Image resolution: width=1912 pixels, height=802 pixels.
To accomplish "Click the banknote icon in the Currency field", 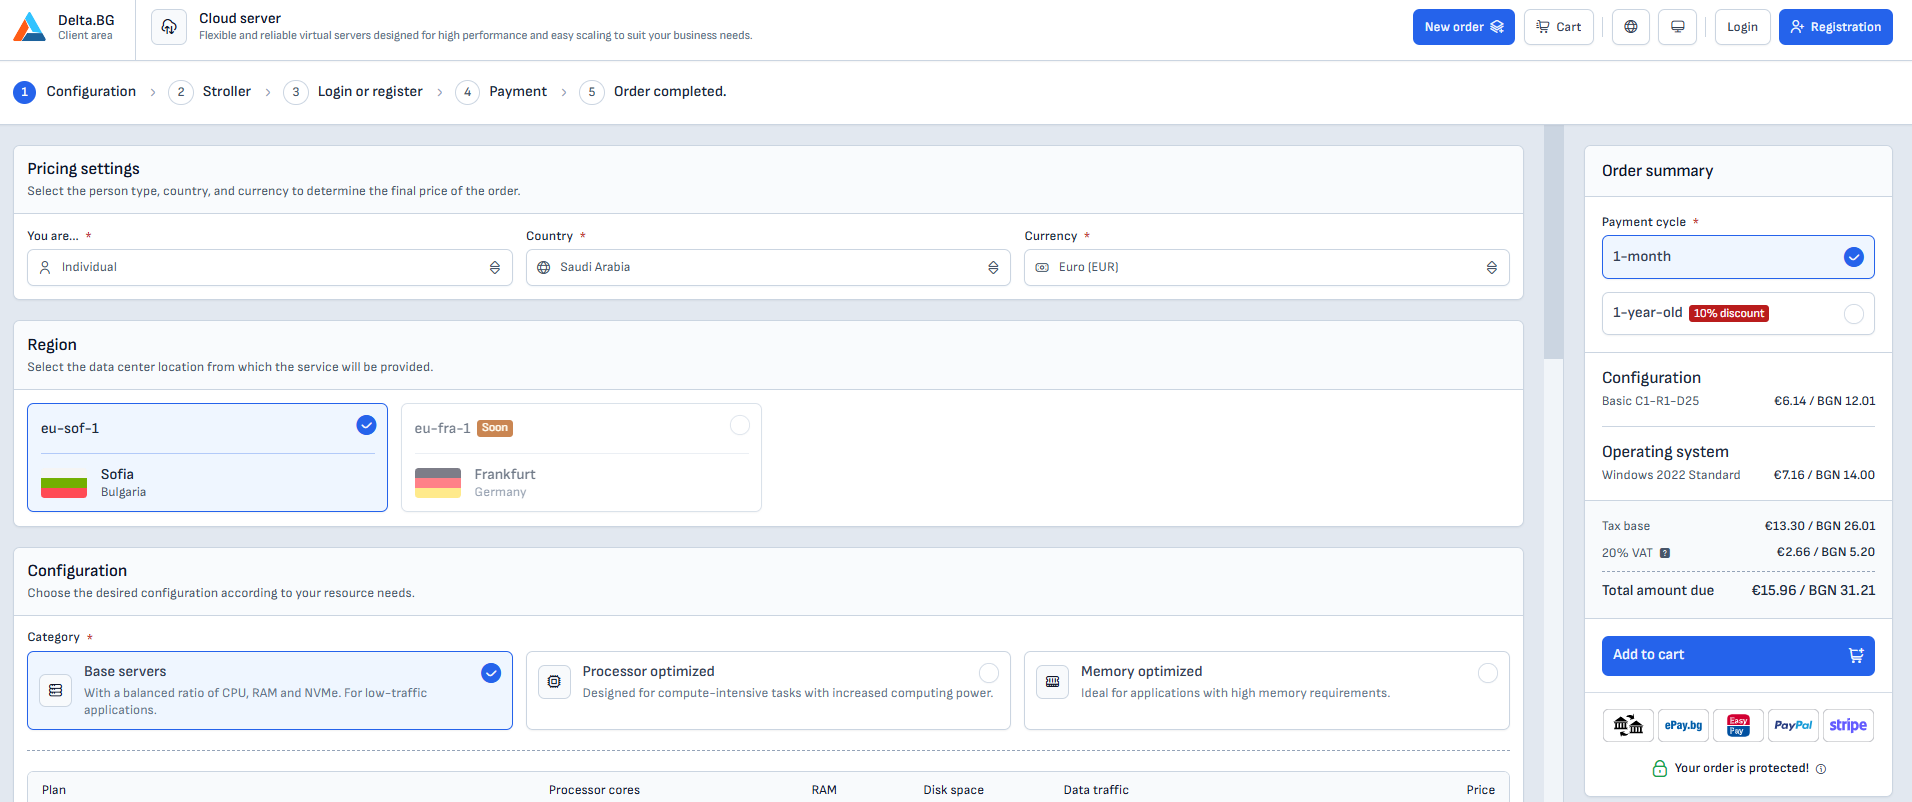I will point(1042,268).
